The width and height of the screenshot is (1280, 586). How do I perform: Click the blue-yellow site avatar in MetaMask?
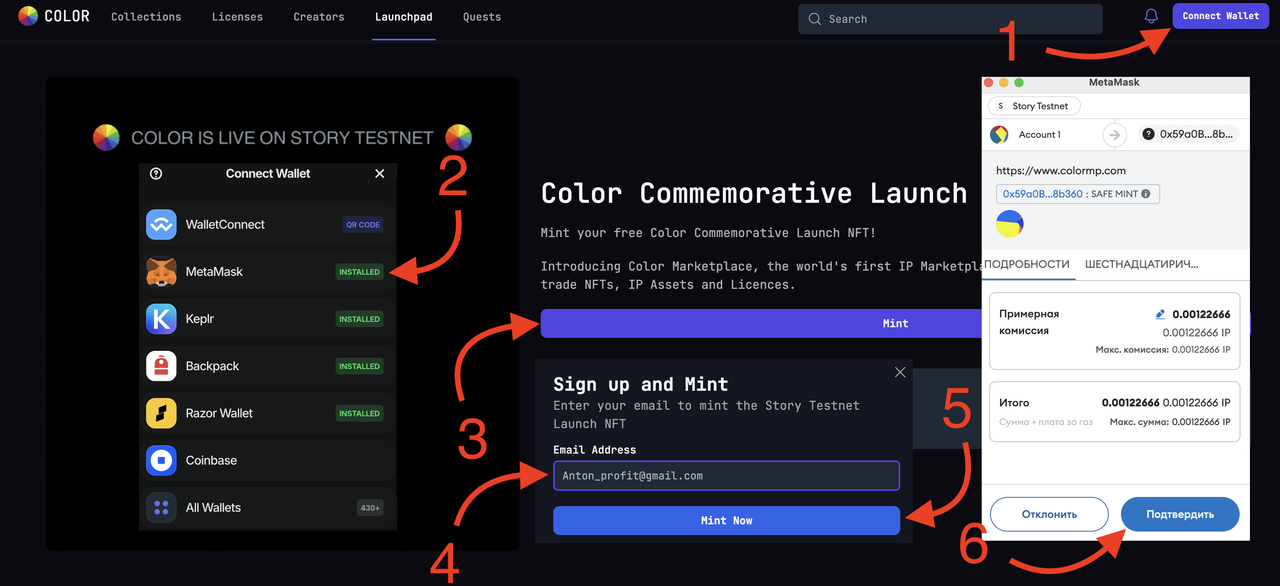1009,223
